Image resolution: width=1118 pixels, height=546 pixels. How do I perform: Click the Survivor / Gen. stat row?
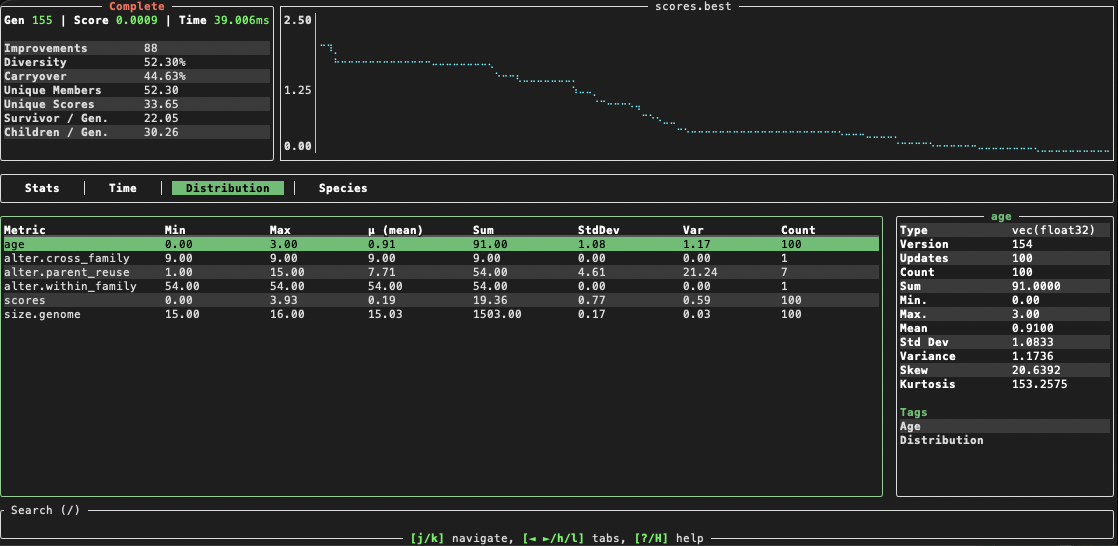[x=137, y=118]
